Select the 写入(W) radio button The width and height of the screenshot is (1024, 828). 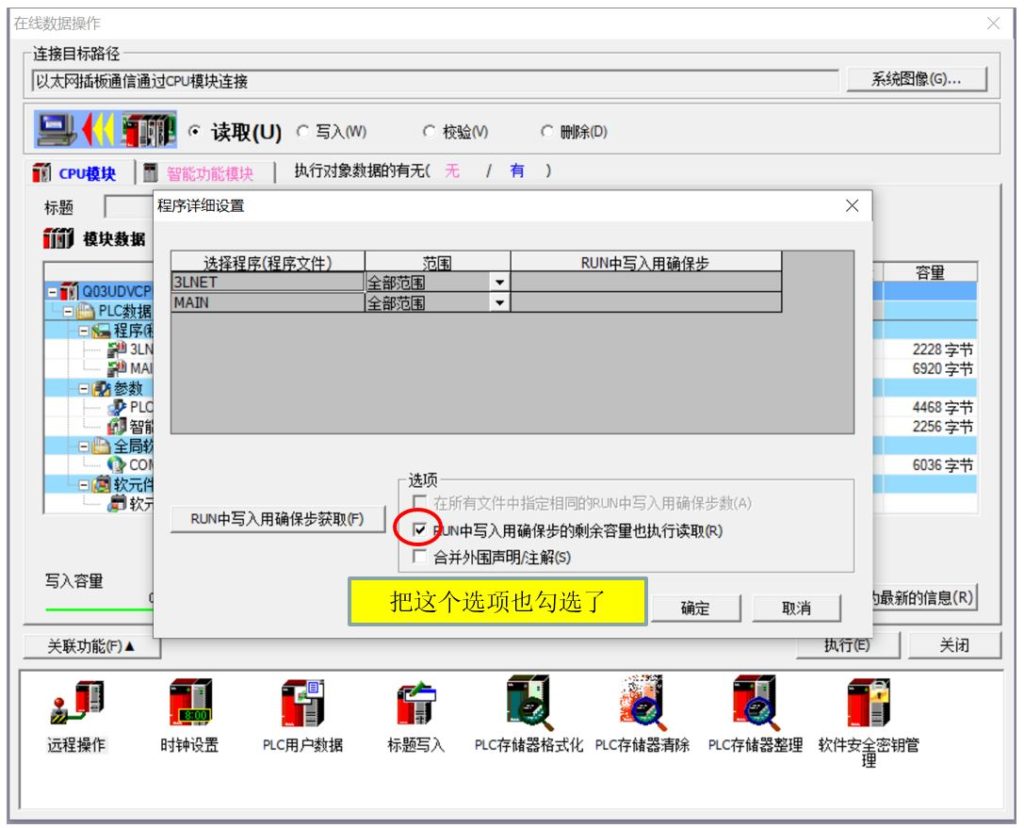click(x=302, y=132)
